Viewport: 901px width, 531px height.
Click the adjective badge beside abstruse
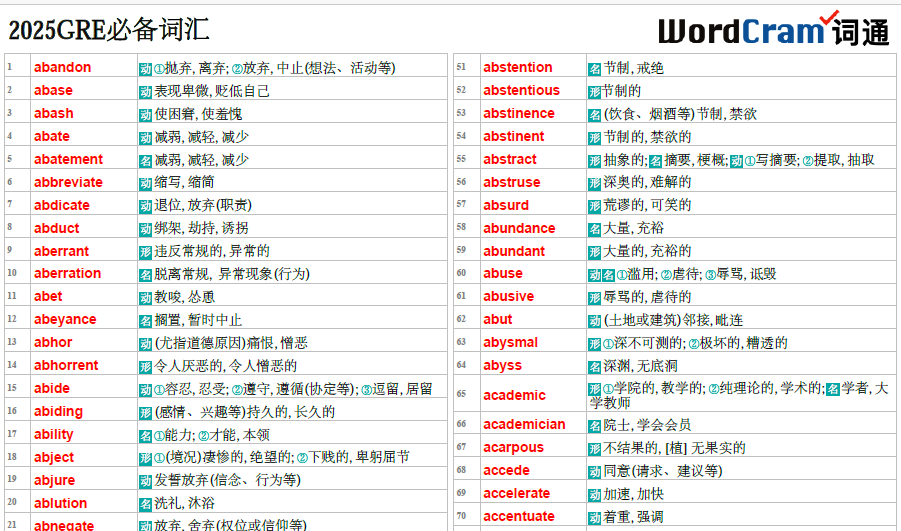coord(595,183)
